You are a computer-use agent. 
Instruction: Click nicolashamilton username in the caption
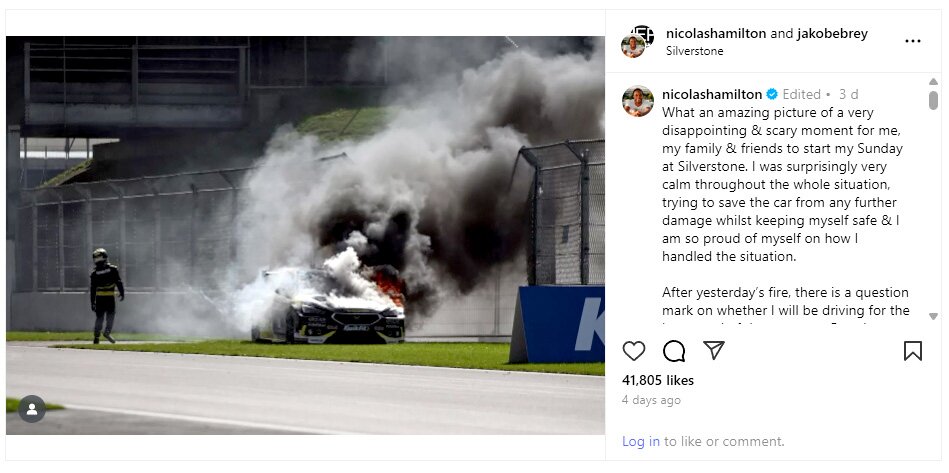(712, 94)
